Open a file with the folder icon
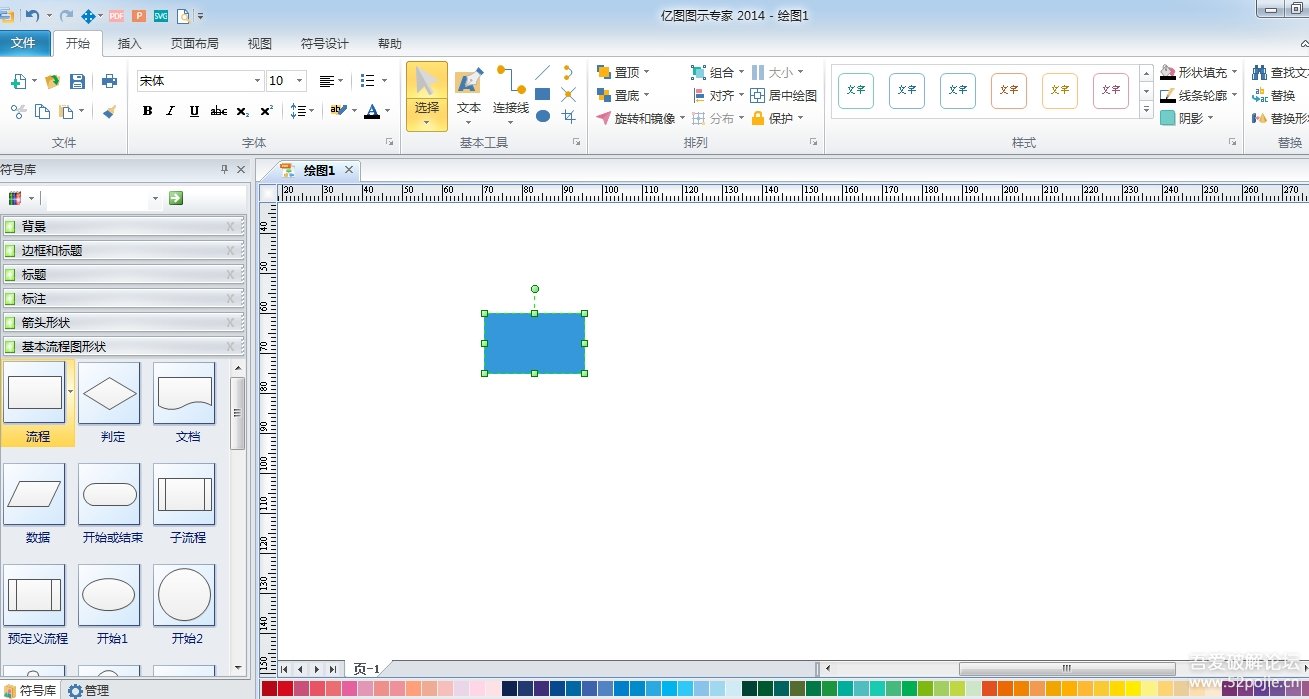Viewport: 1309px width, 699px height. 52,82
